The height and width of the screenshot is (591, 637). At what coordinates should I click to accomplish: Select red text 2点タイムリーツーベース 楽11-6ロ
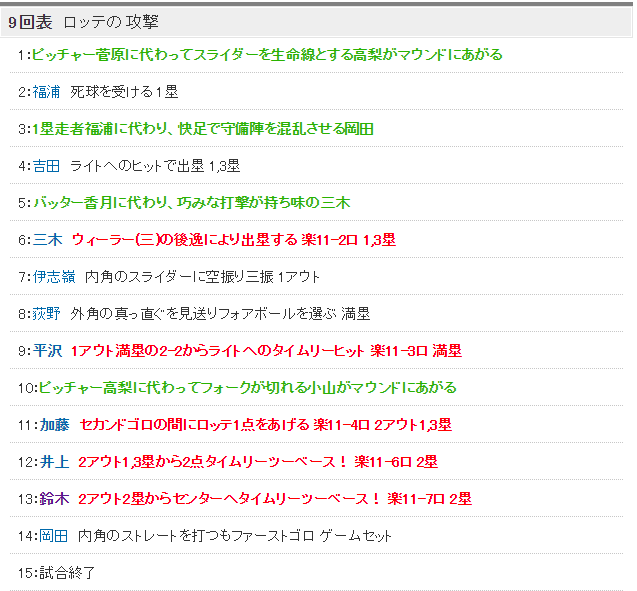click(x=258, y=462)
